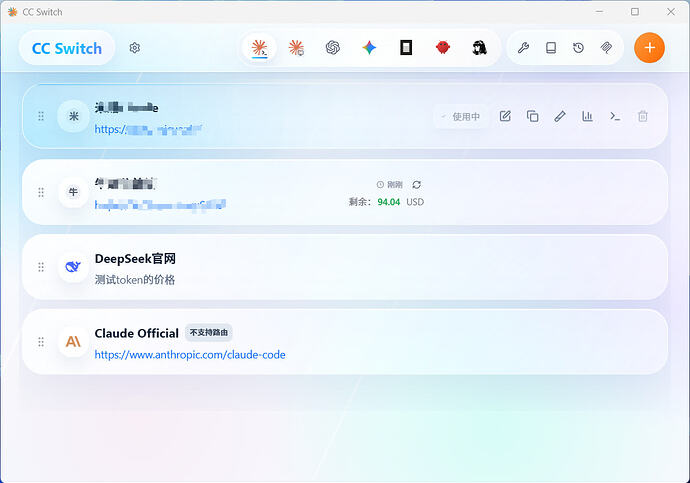
Task: Select the red lobster app tab
Action: tap(443, 48)
